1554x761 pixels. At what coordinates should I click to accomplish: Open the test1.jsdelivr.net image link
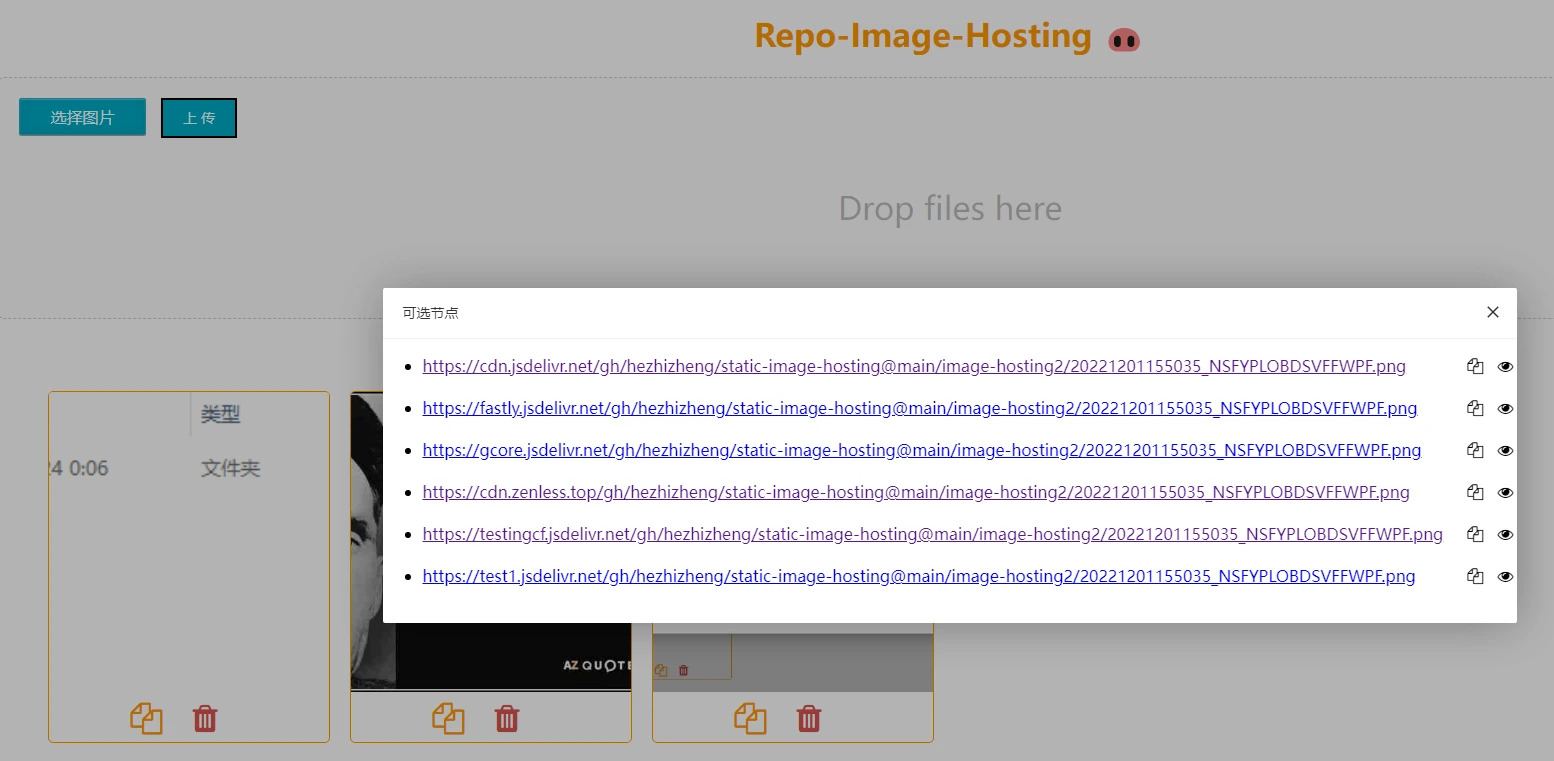[x=919, y=576]
